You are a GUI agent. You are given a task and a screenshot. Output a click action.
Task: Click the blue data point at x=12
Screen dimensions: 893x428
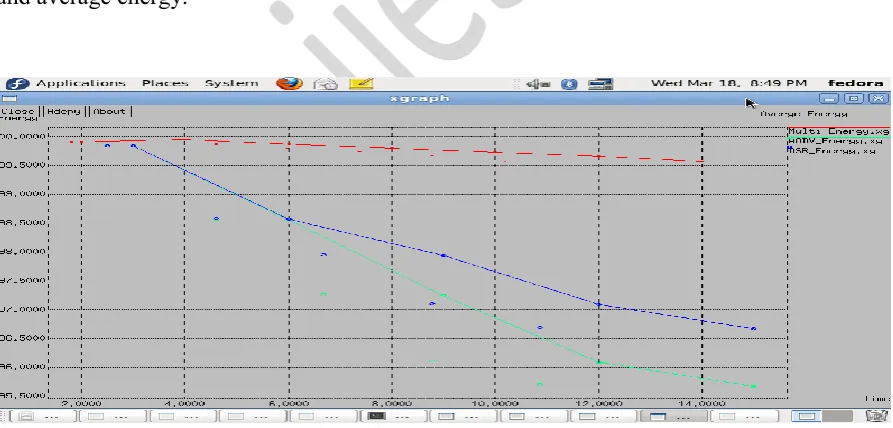(x=599, y=304)
